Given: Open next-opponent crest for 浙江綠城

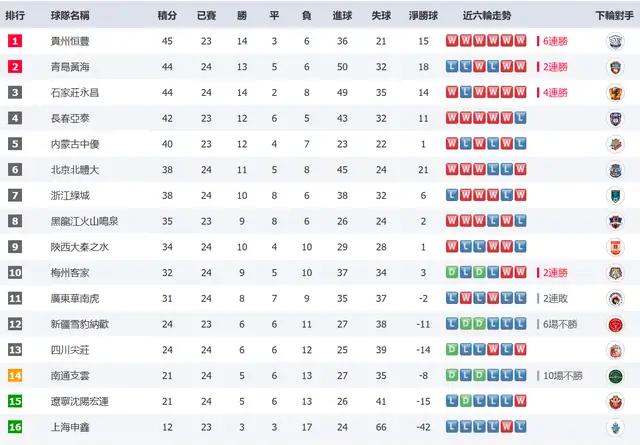Looking at the screenshot, I should pyautogui.click(x=616, y=196).
